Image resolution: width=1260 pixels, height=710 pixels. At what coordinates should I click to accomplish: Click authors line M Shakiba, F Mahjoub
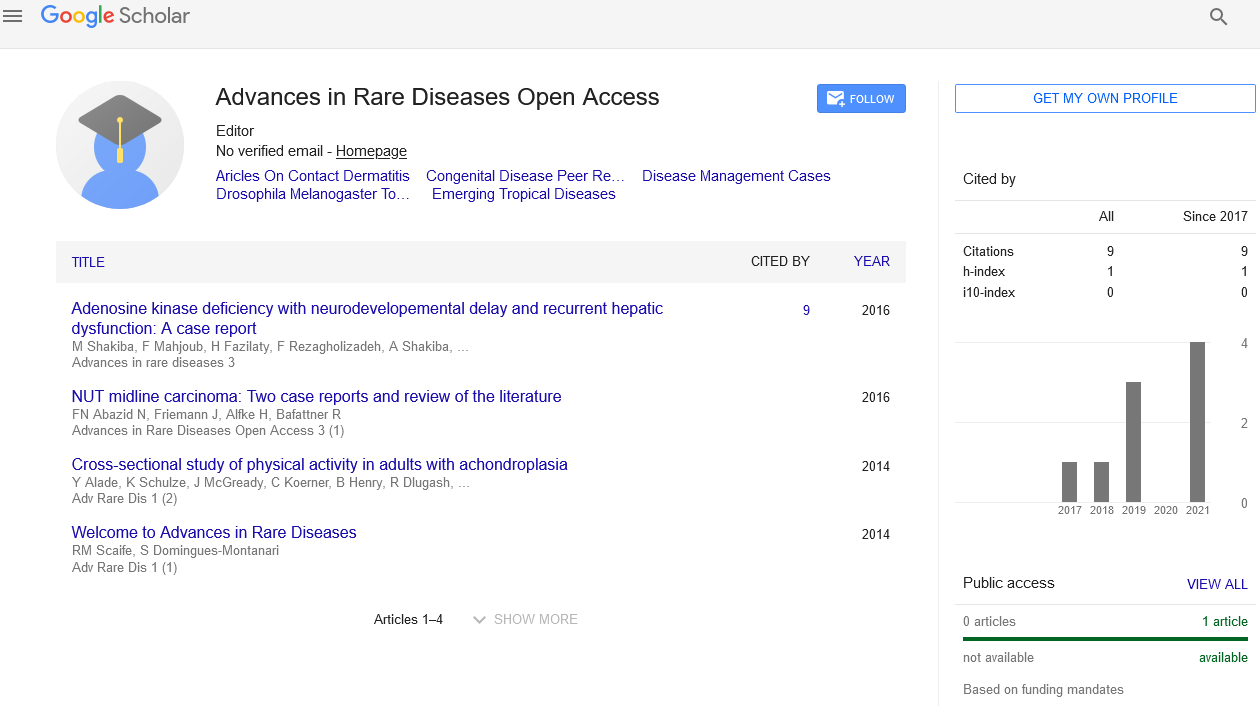point(270,347)
